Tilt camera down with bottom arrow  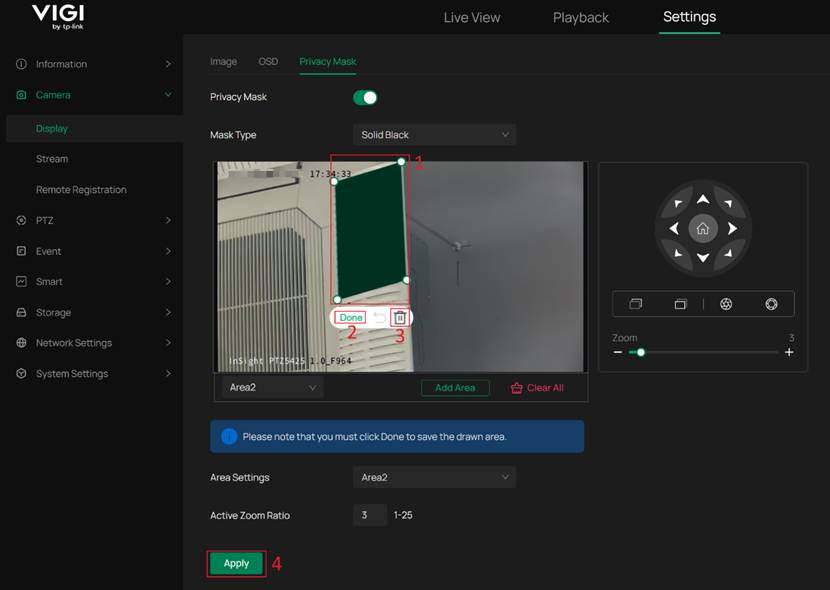click(x=703, y=258)
